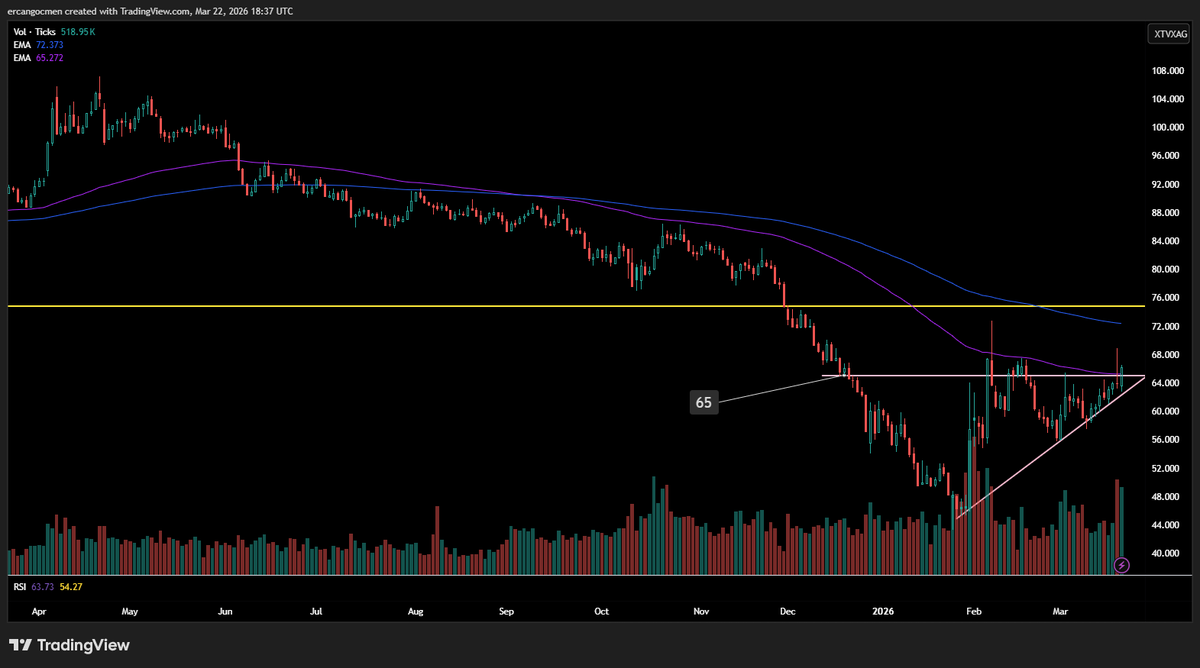Click the Vol value 518.95K
The image size is (1200, 668).
pyautogui.click(x=78, y=32)
